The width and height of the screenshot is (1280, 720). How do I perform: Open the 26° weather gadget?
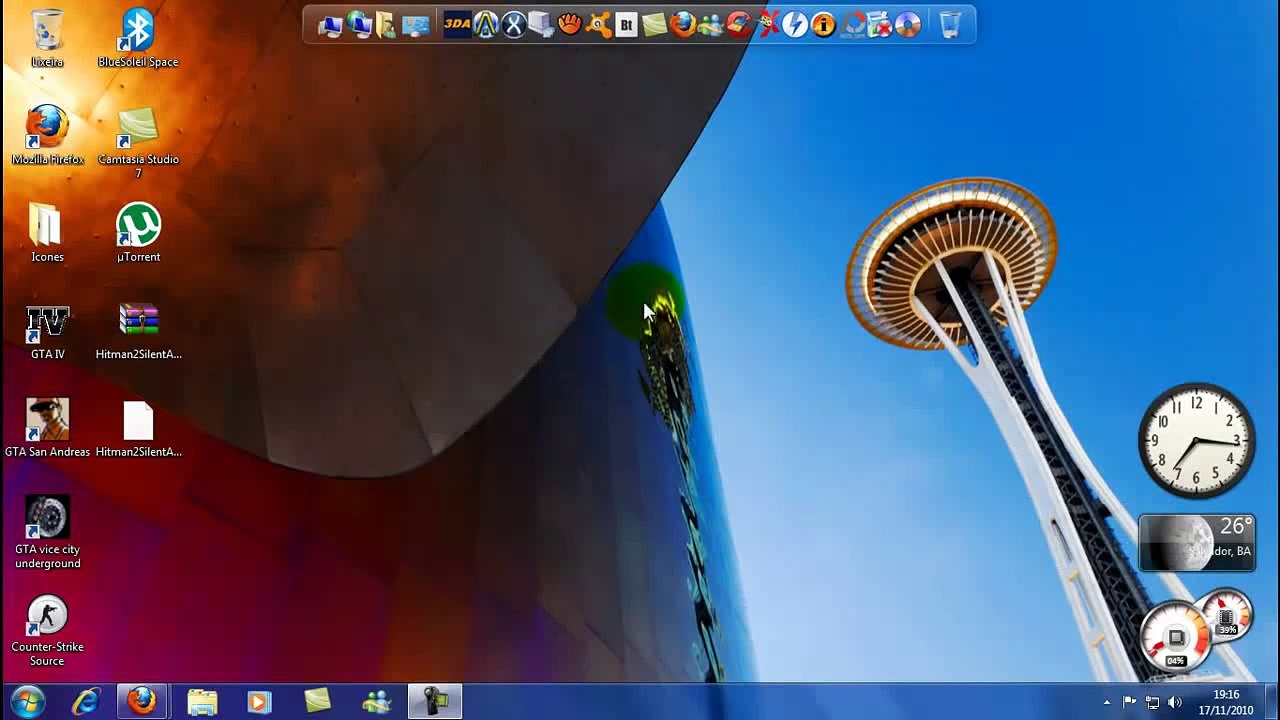pyautogui.click(x=1197, y=542)
